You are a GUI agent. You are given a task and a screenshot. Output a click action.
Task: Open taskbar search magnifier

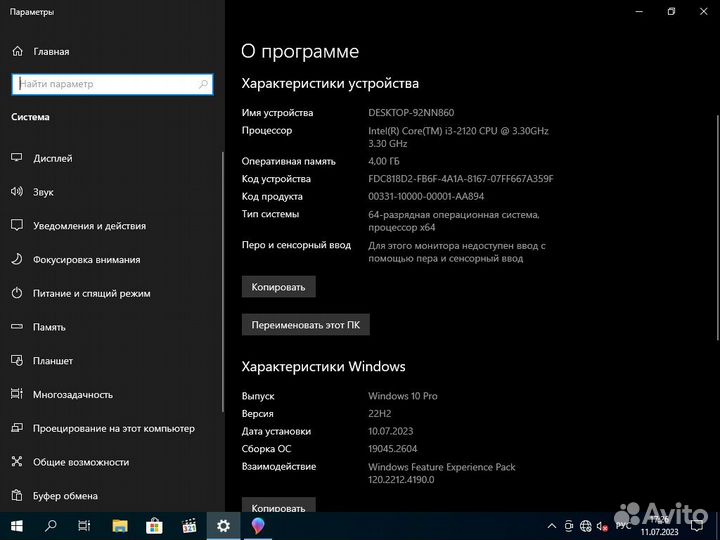pos(51,526)
